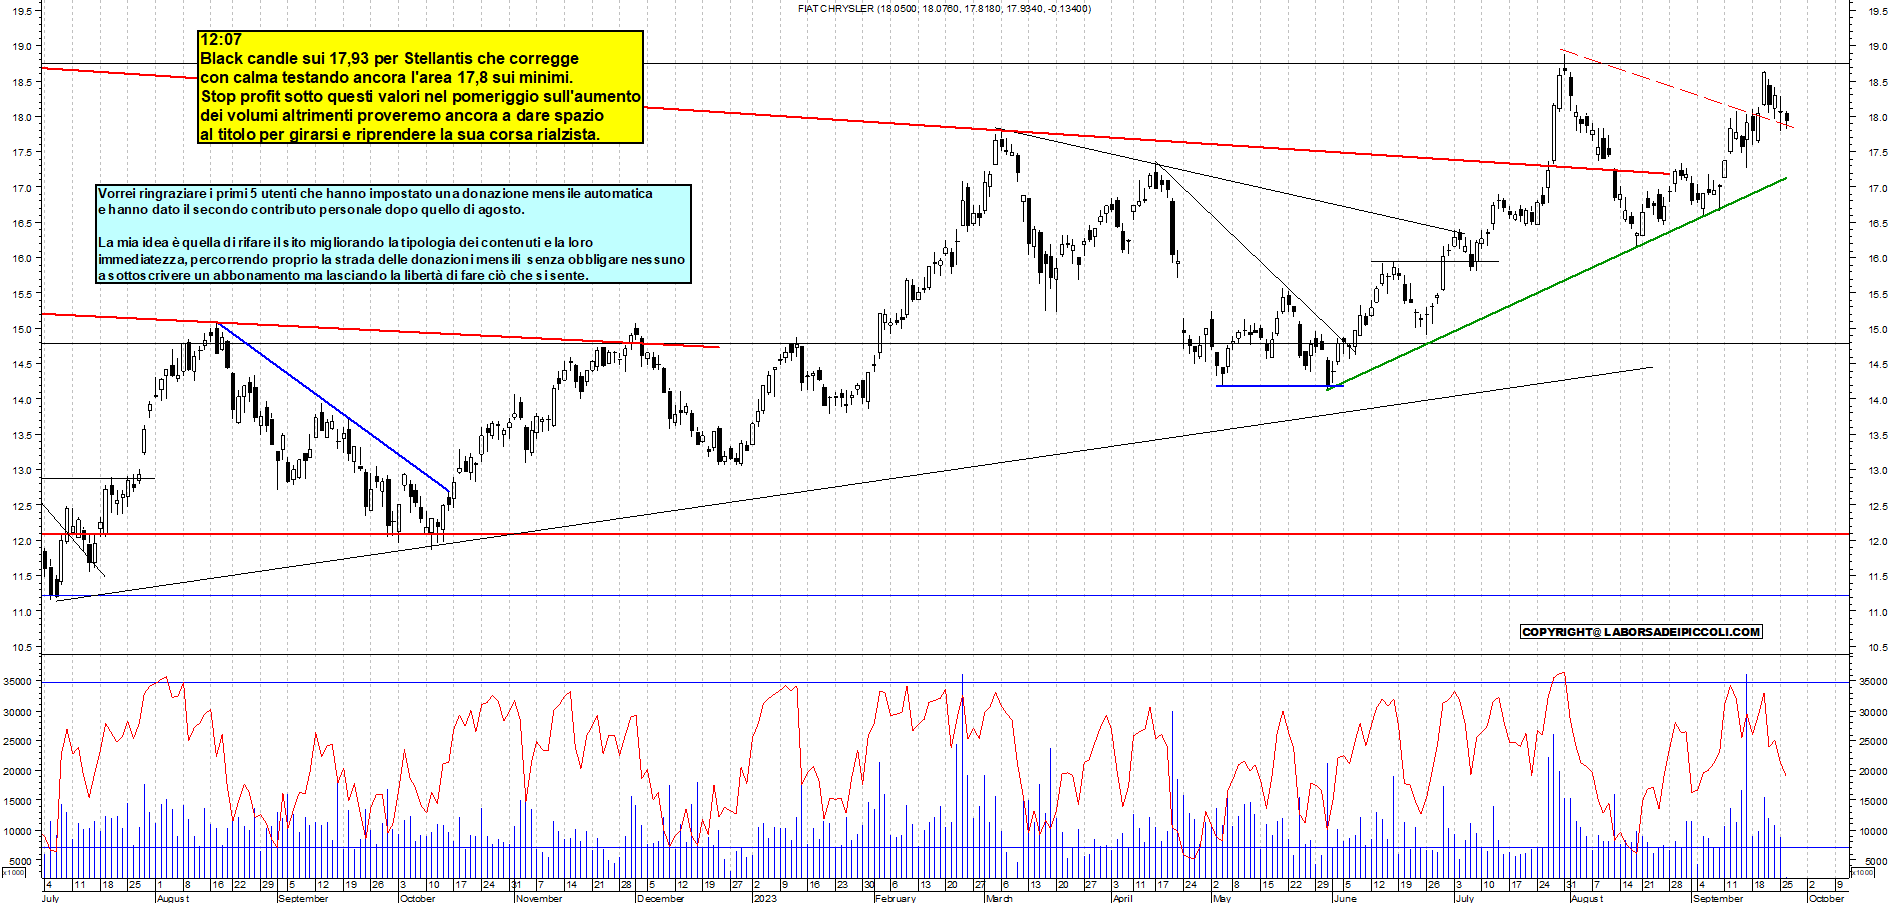
Task: Click the 2023 year label on time axis
Action: click(x=765, y=898)
